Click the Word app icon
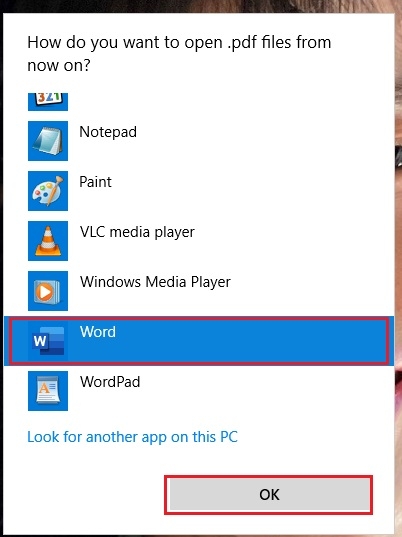This screenshot has height=537, width=402. point(48,341)
